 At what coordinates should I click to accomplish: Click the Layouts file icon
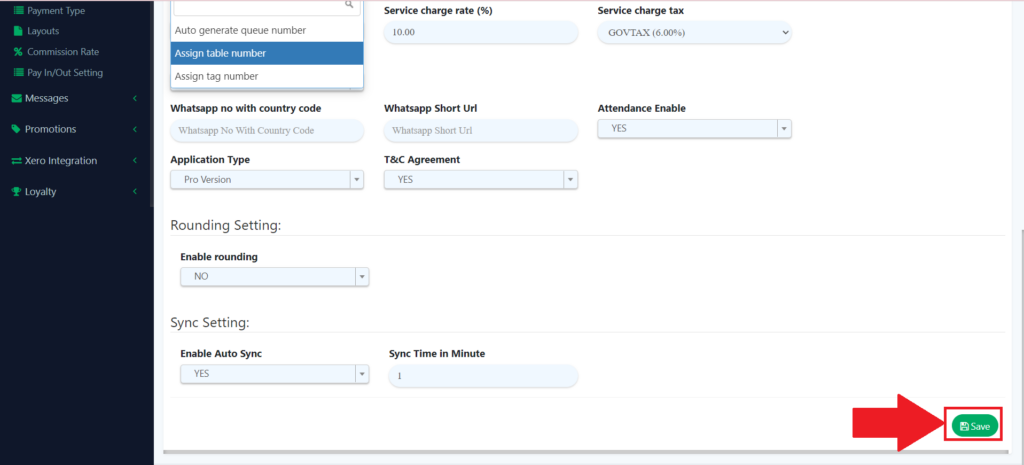tap(18, 31)
